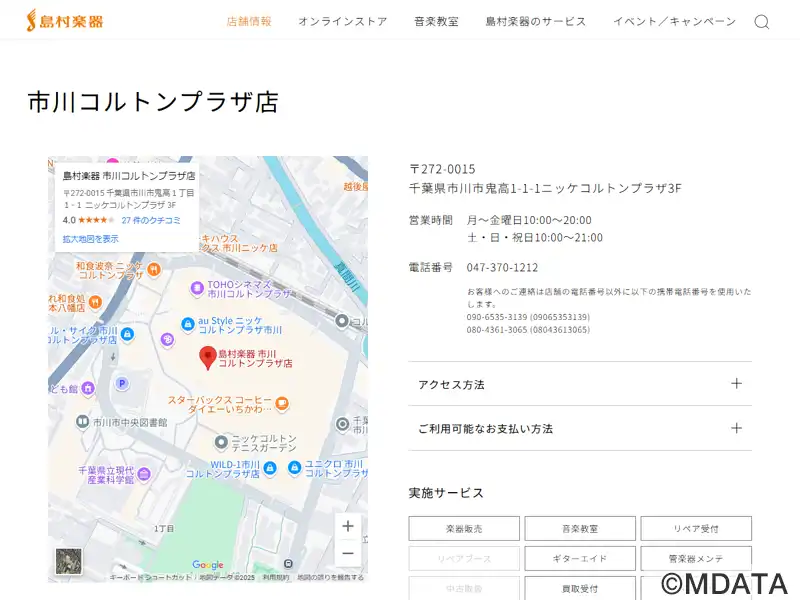Open 店舗情報 menu item
This screenshot has width=800, height=600.
coord(249,21)
